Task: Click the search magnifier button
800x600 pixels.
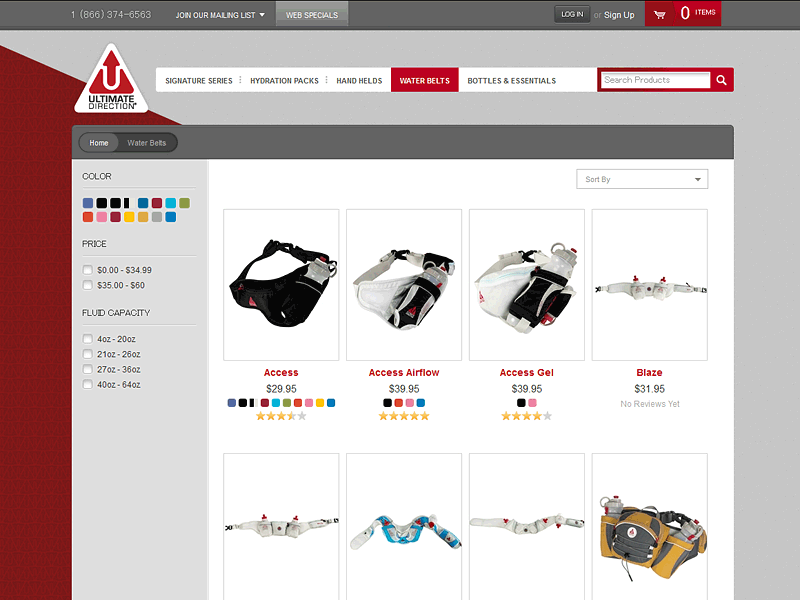Action: 721,80
